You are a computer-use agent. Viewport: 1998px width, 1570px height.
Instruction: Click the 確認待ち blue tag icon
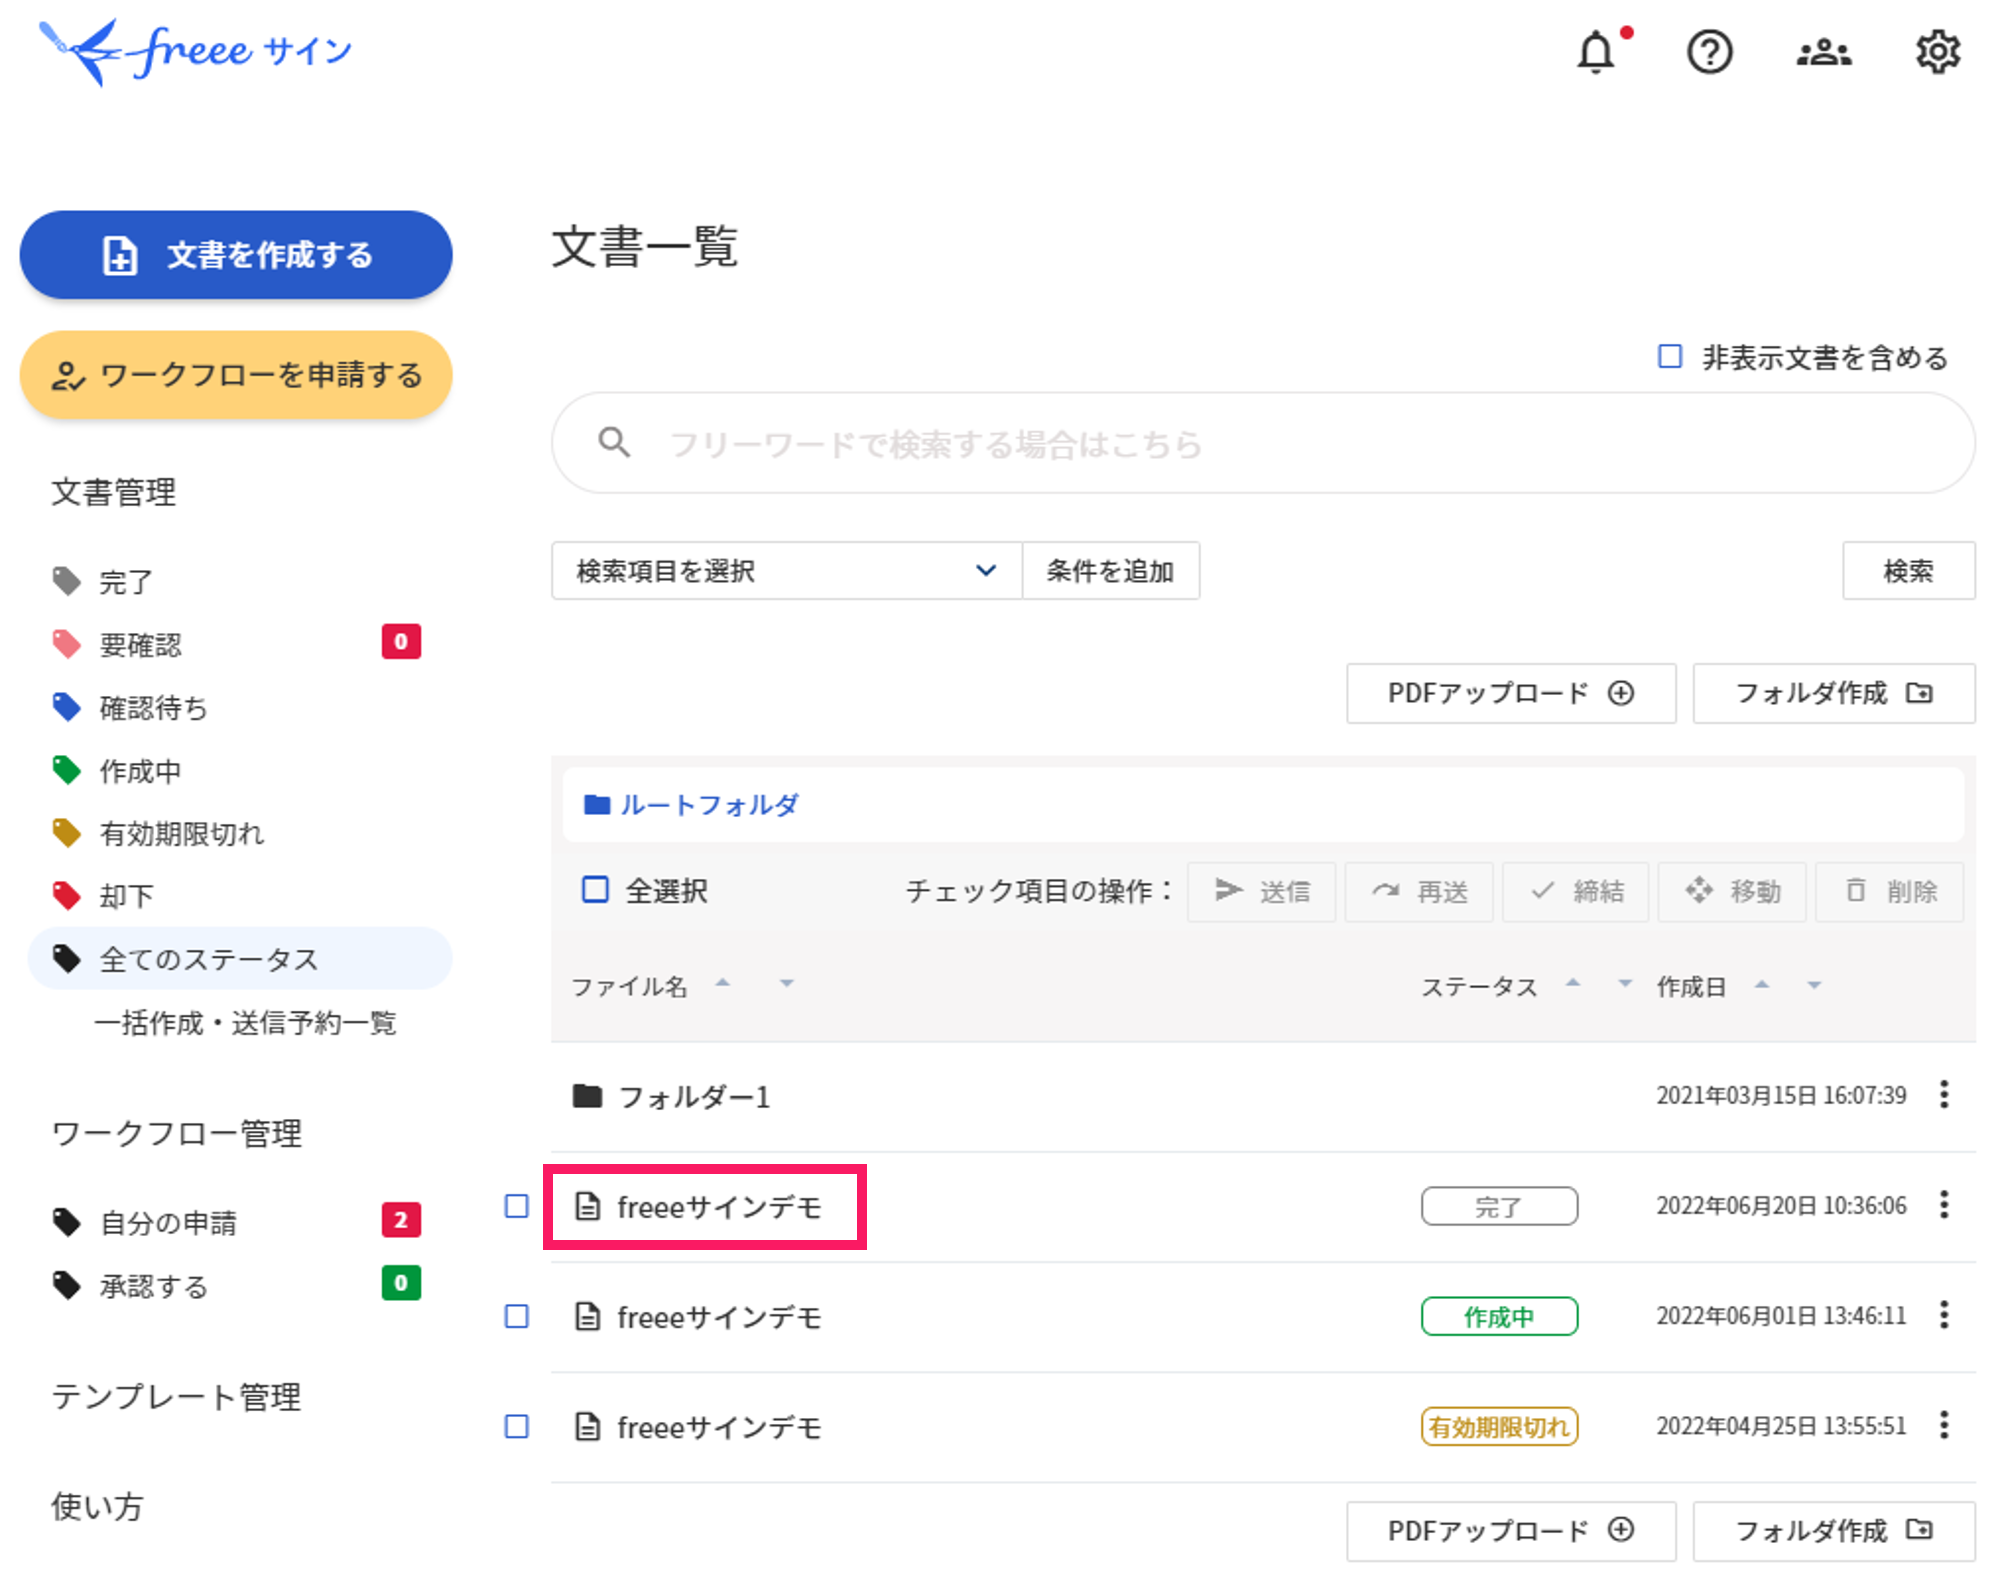pos(66,707)
